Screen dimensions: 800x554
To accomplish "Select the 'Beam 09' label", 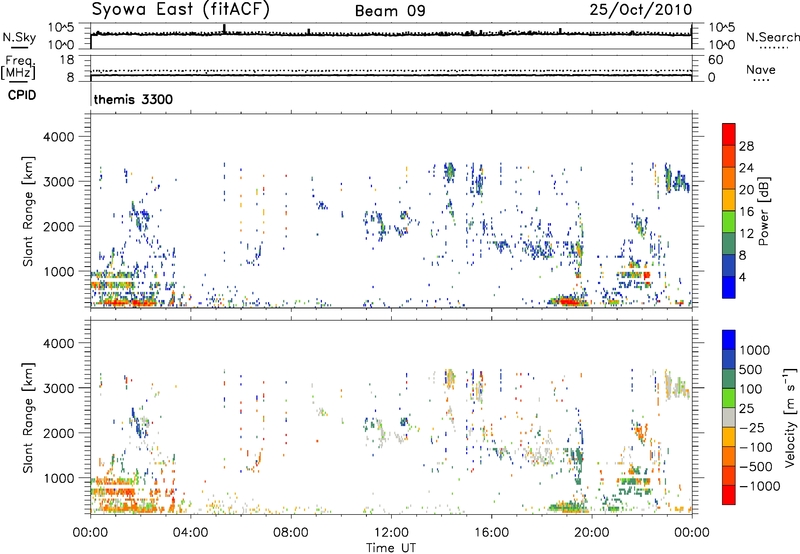I will pos(390,11).
